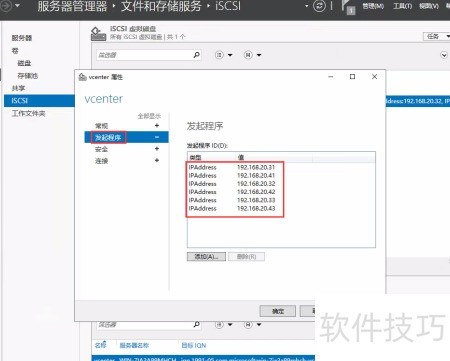Open the 管理 menu

point(373,6)
